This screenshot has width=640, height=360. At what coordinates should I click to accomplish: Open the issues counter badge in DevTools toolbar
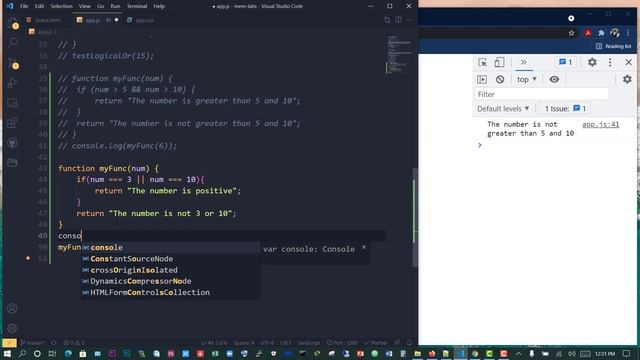[566, 62]
